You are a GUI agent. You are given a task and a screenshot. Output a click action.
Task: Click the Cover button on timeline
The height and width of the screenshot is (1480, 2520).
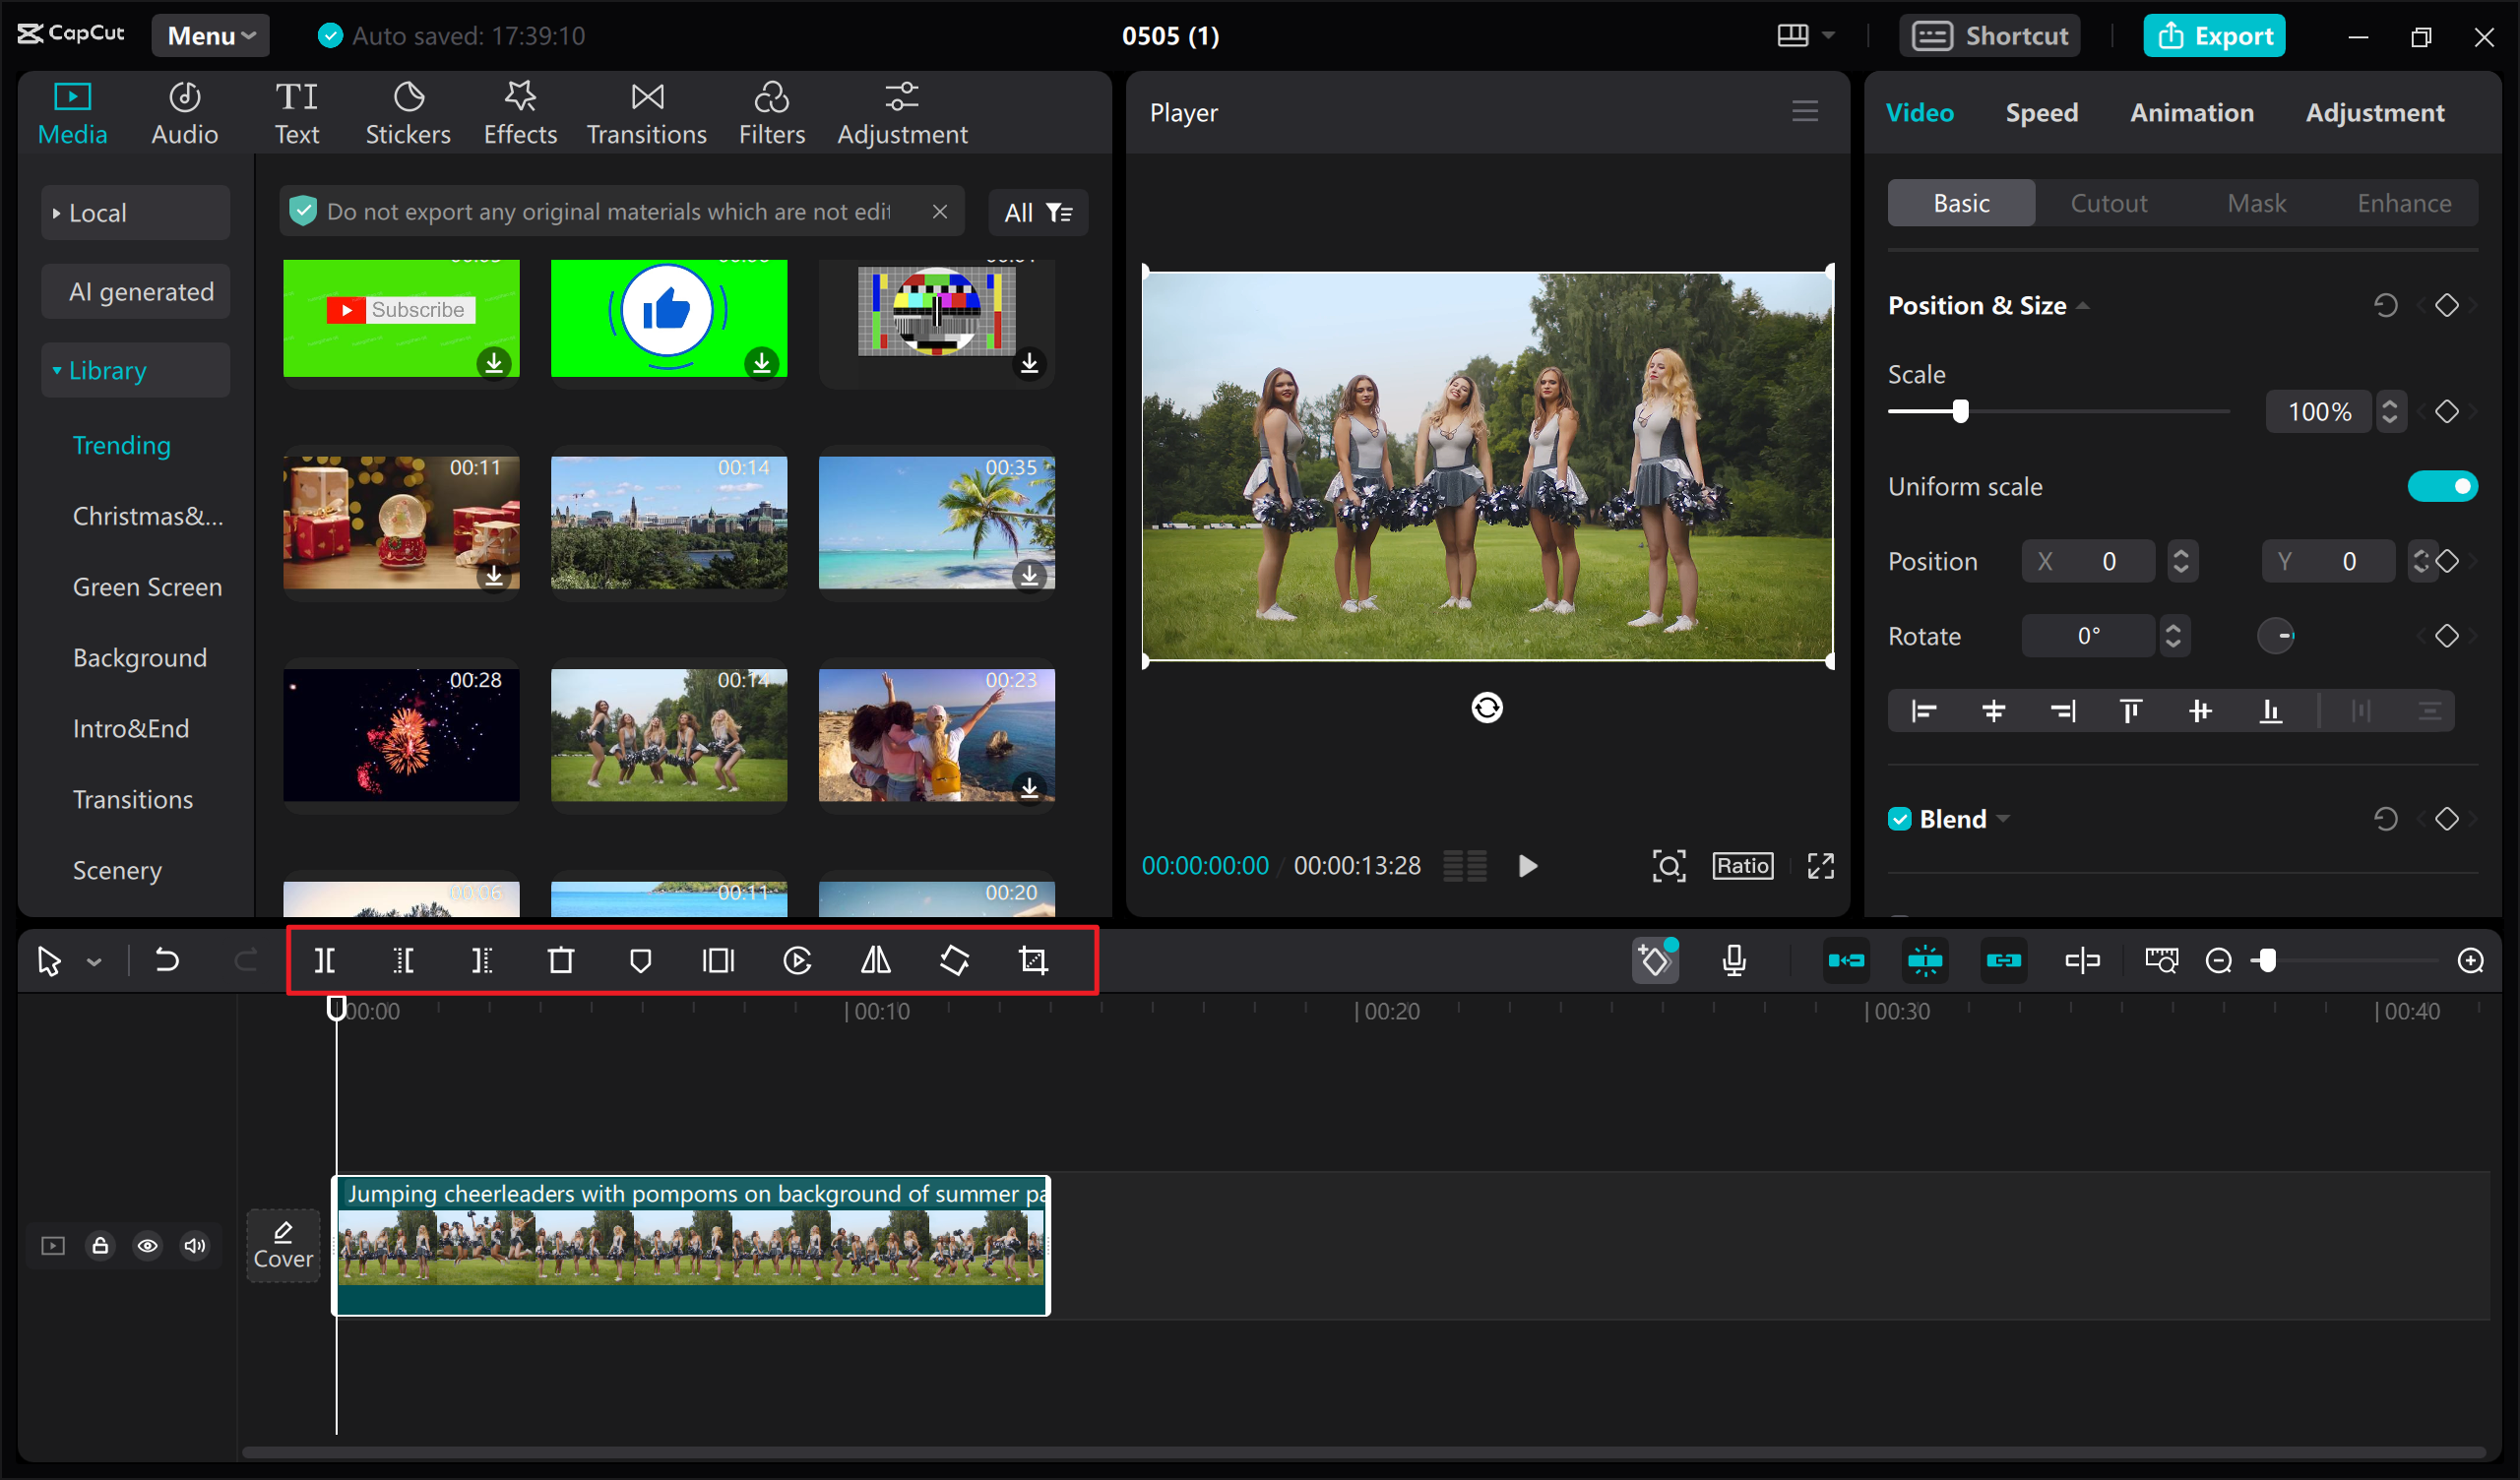pyautogui.click(x=283, y=1245)
